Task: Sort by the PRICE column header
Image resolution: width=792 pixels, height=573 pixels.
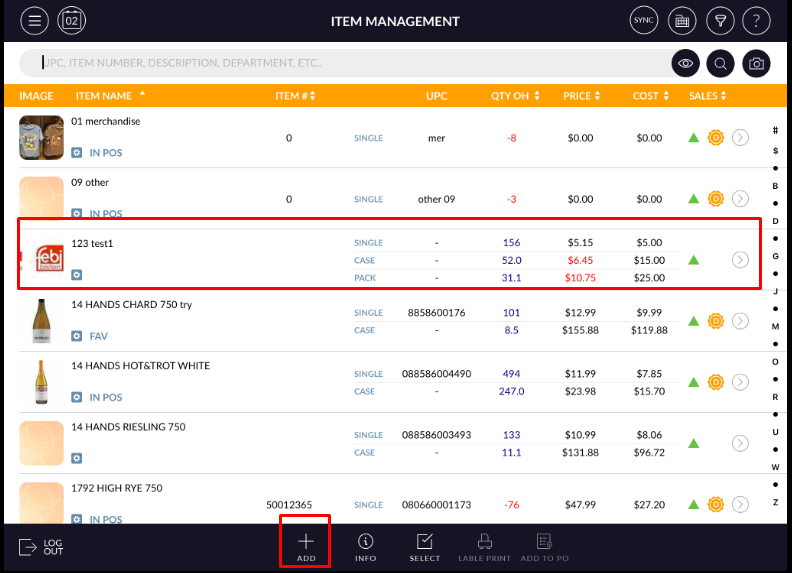Action: tap(581, 96)
